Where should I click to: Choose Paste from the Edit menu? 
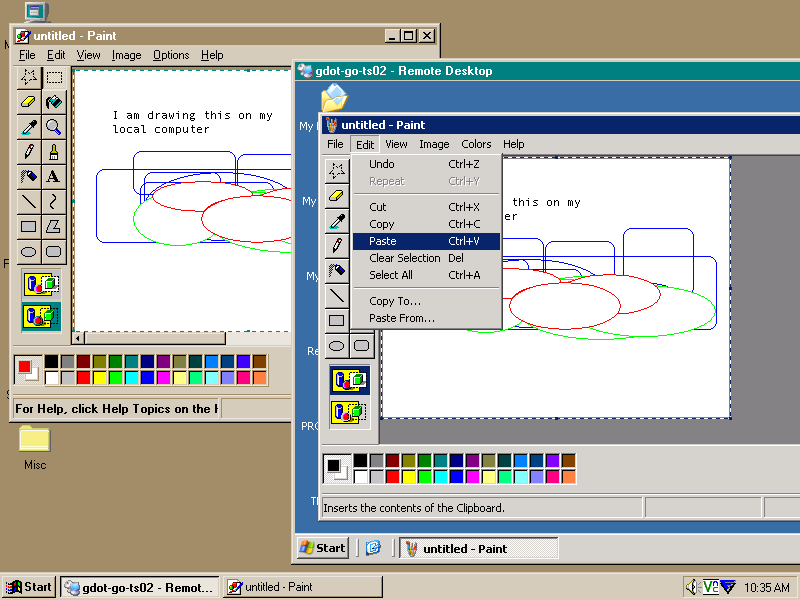pos(383,241)
